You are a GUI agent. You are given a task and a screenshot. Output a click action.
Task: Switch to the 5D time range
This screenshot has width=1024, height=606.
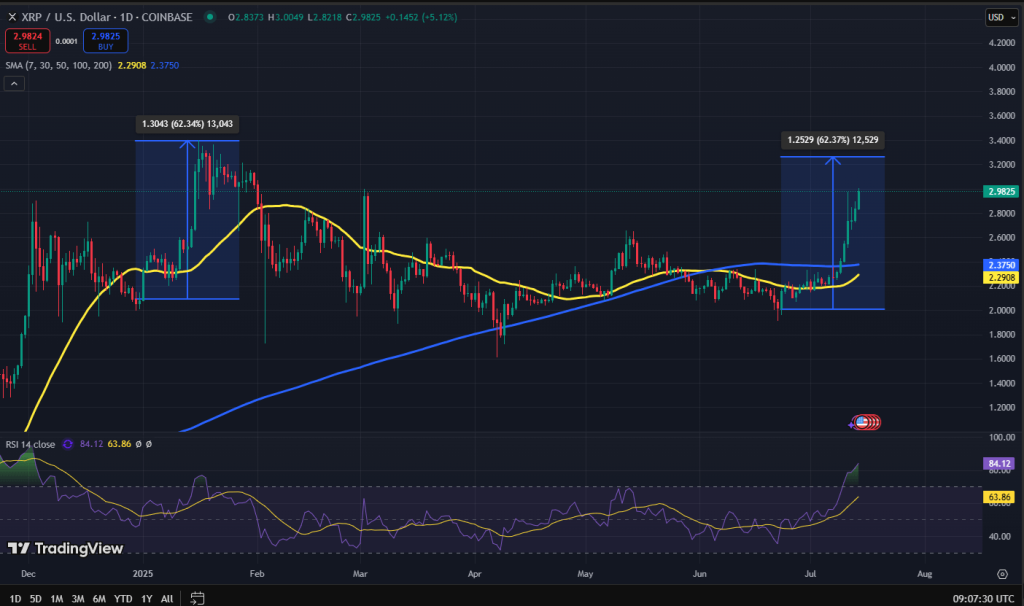tap(36, 598)
